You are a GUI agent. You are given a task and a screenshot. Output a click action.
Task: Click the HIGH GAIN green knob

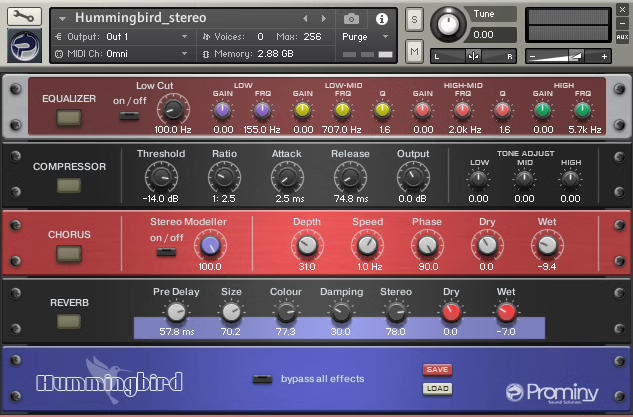[x=542, y=110]
